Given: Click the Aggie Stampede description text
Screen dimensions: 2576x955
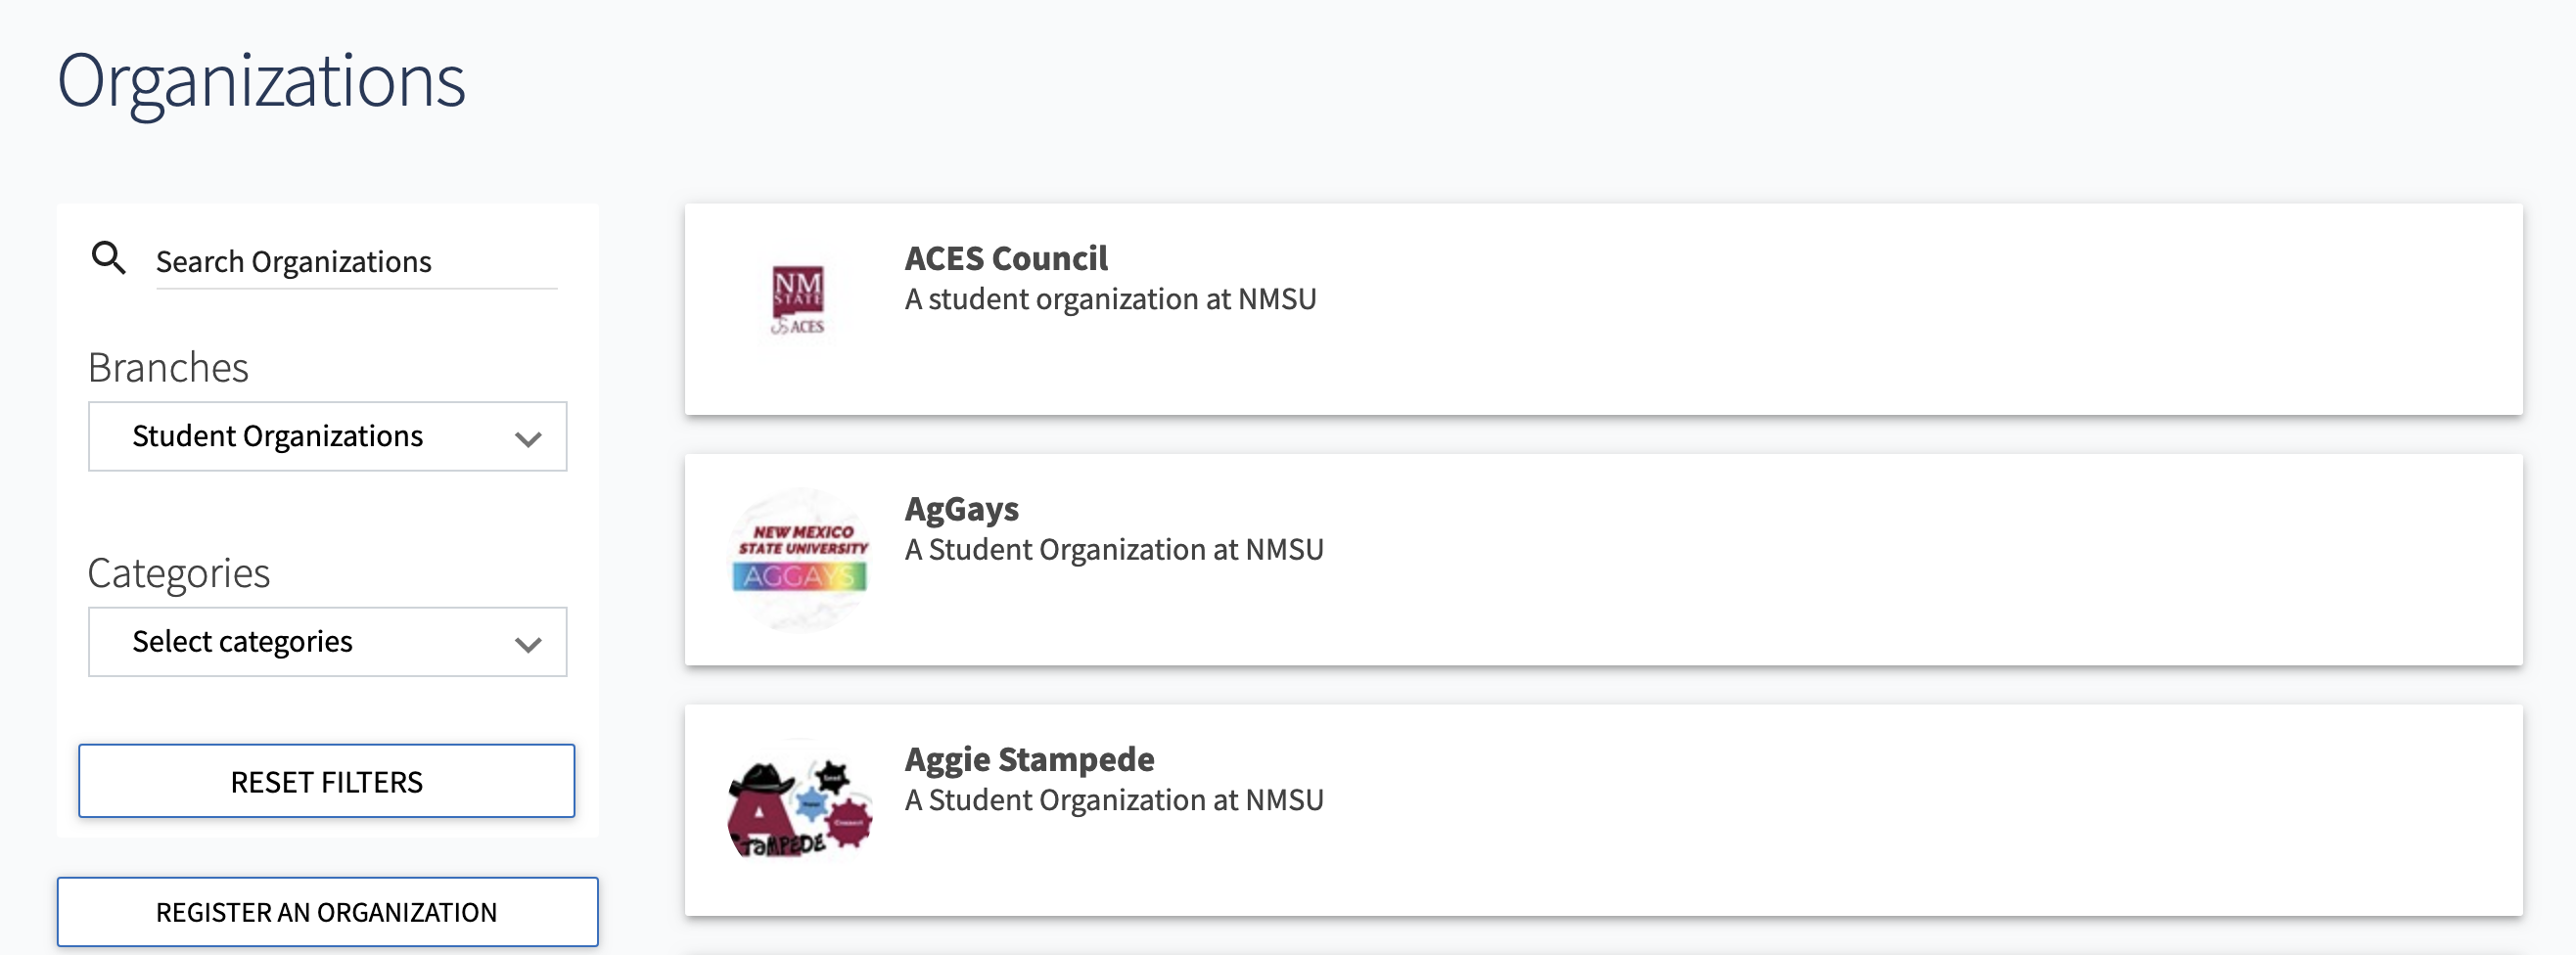Looking at the screenshot, I should click(1113, 800).
